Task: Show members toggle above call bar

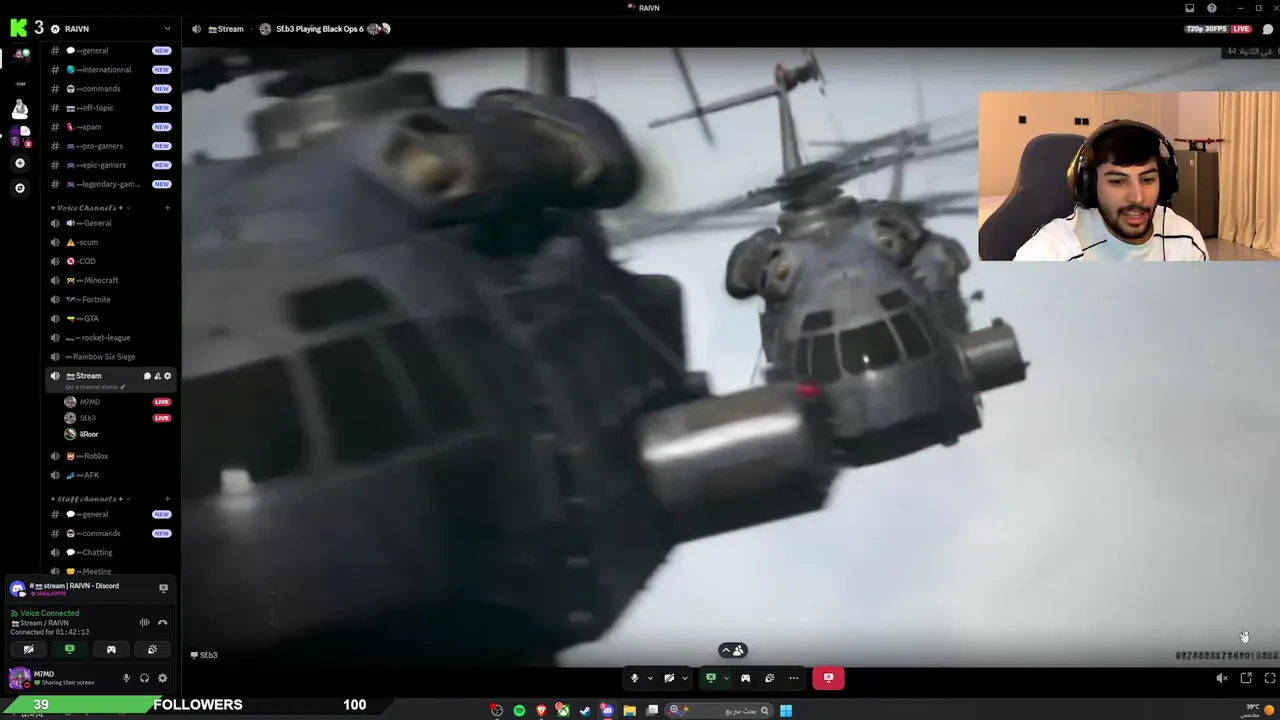Action: point(732,650)
